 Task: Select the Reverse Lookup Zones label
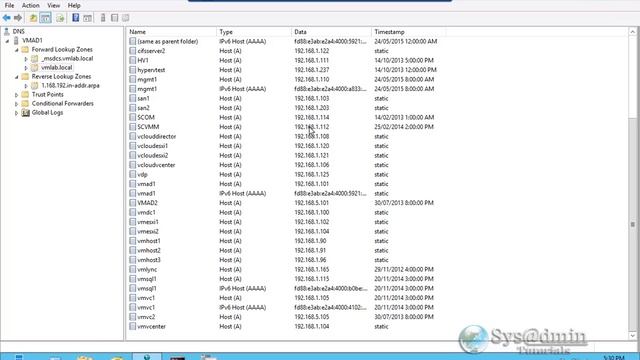click(61, 76)
